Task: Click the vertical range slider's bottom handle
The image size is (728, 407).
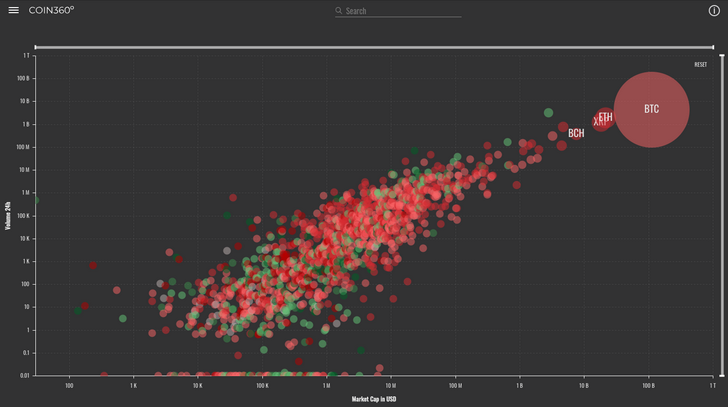Action: pos(722,375)
